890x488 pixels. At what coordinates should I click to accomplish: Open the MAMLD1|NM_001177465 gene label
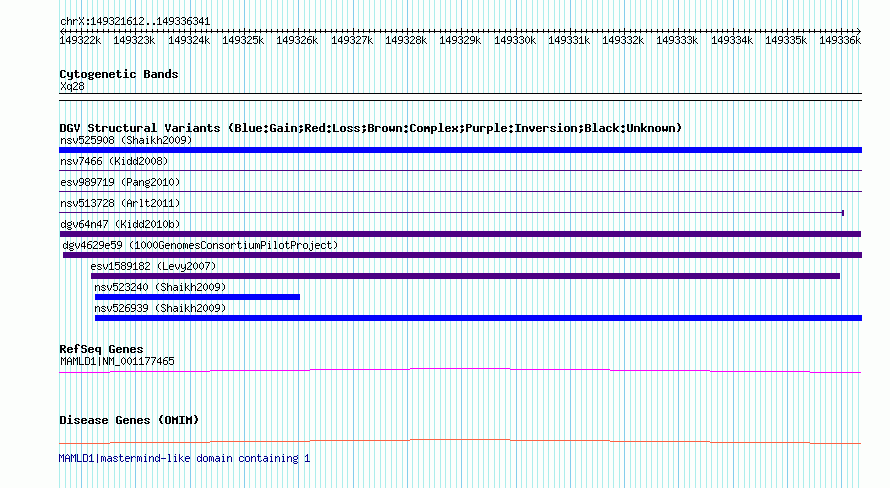[x=117, y=361]
